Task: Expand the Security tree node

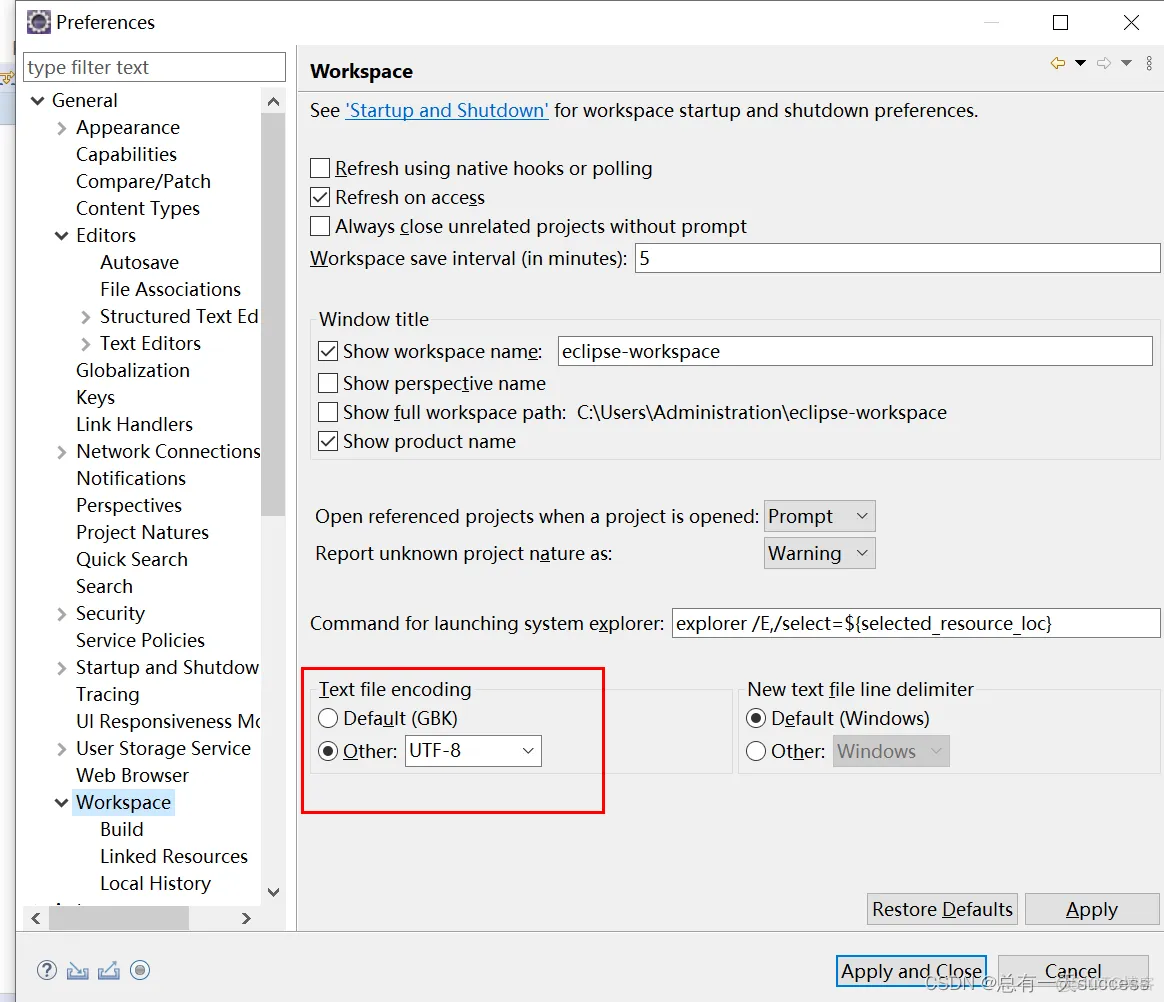Action: [62, 614]
